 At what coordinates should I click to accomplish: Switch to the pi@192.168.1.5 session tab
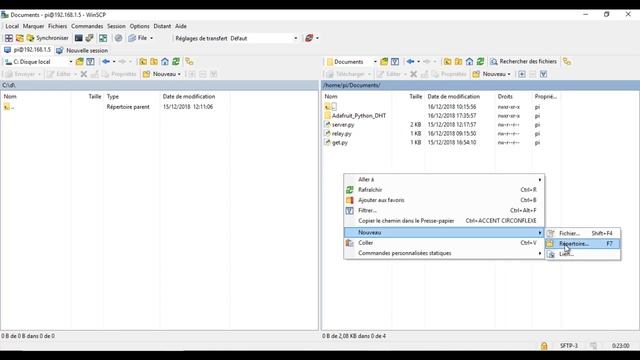(27, 50)
